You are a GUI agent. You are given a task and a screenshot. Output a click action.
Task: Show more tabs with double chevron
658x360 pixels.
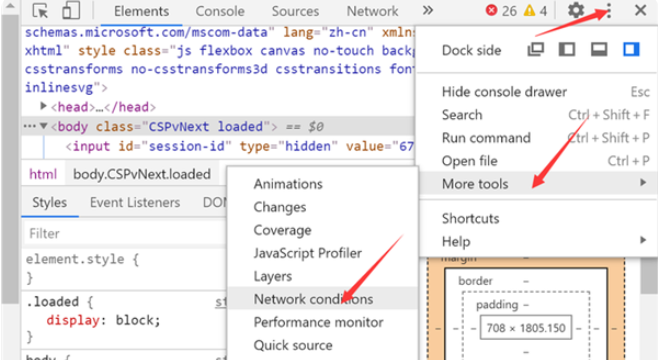pos(428,10)
